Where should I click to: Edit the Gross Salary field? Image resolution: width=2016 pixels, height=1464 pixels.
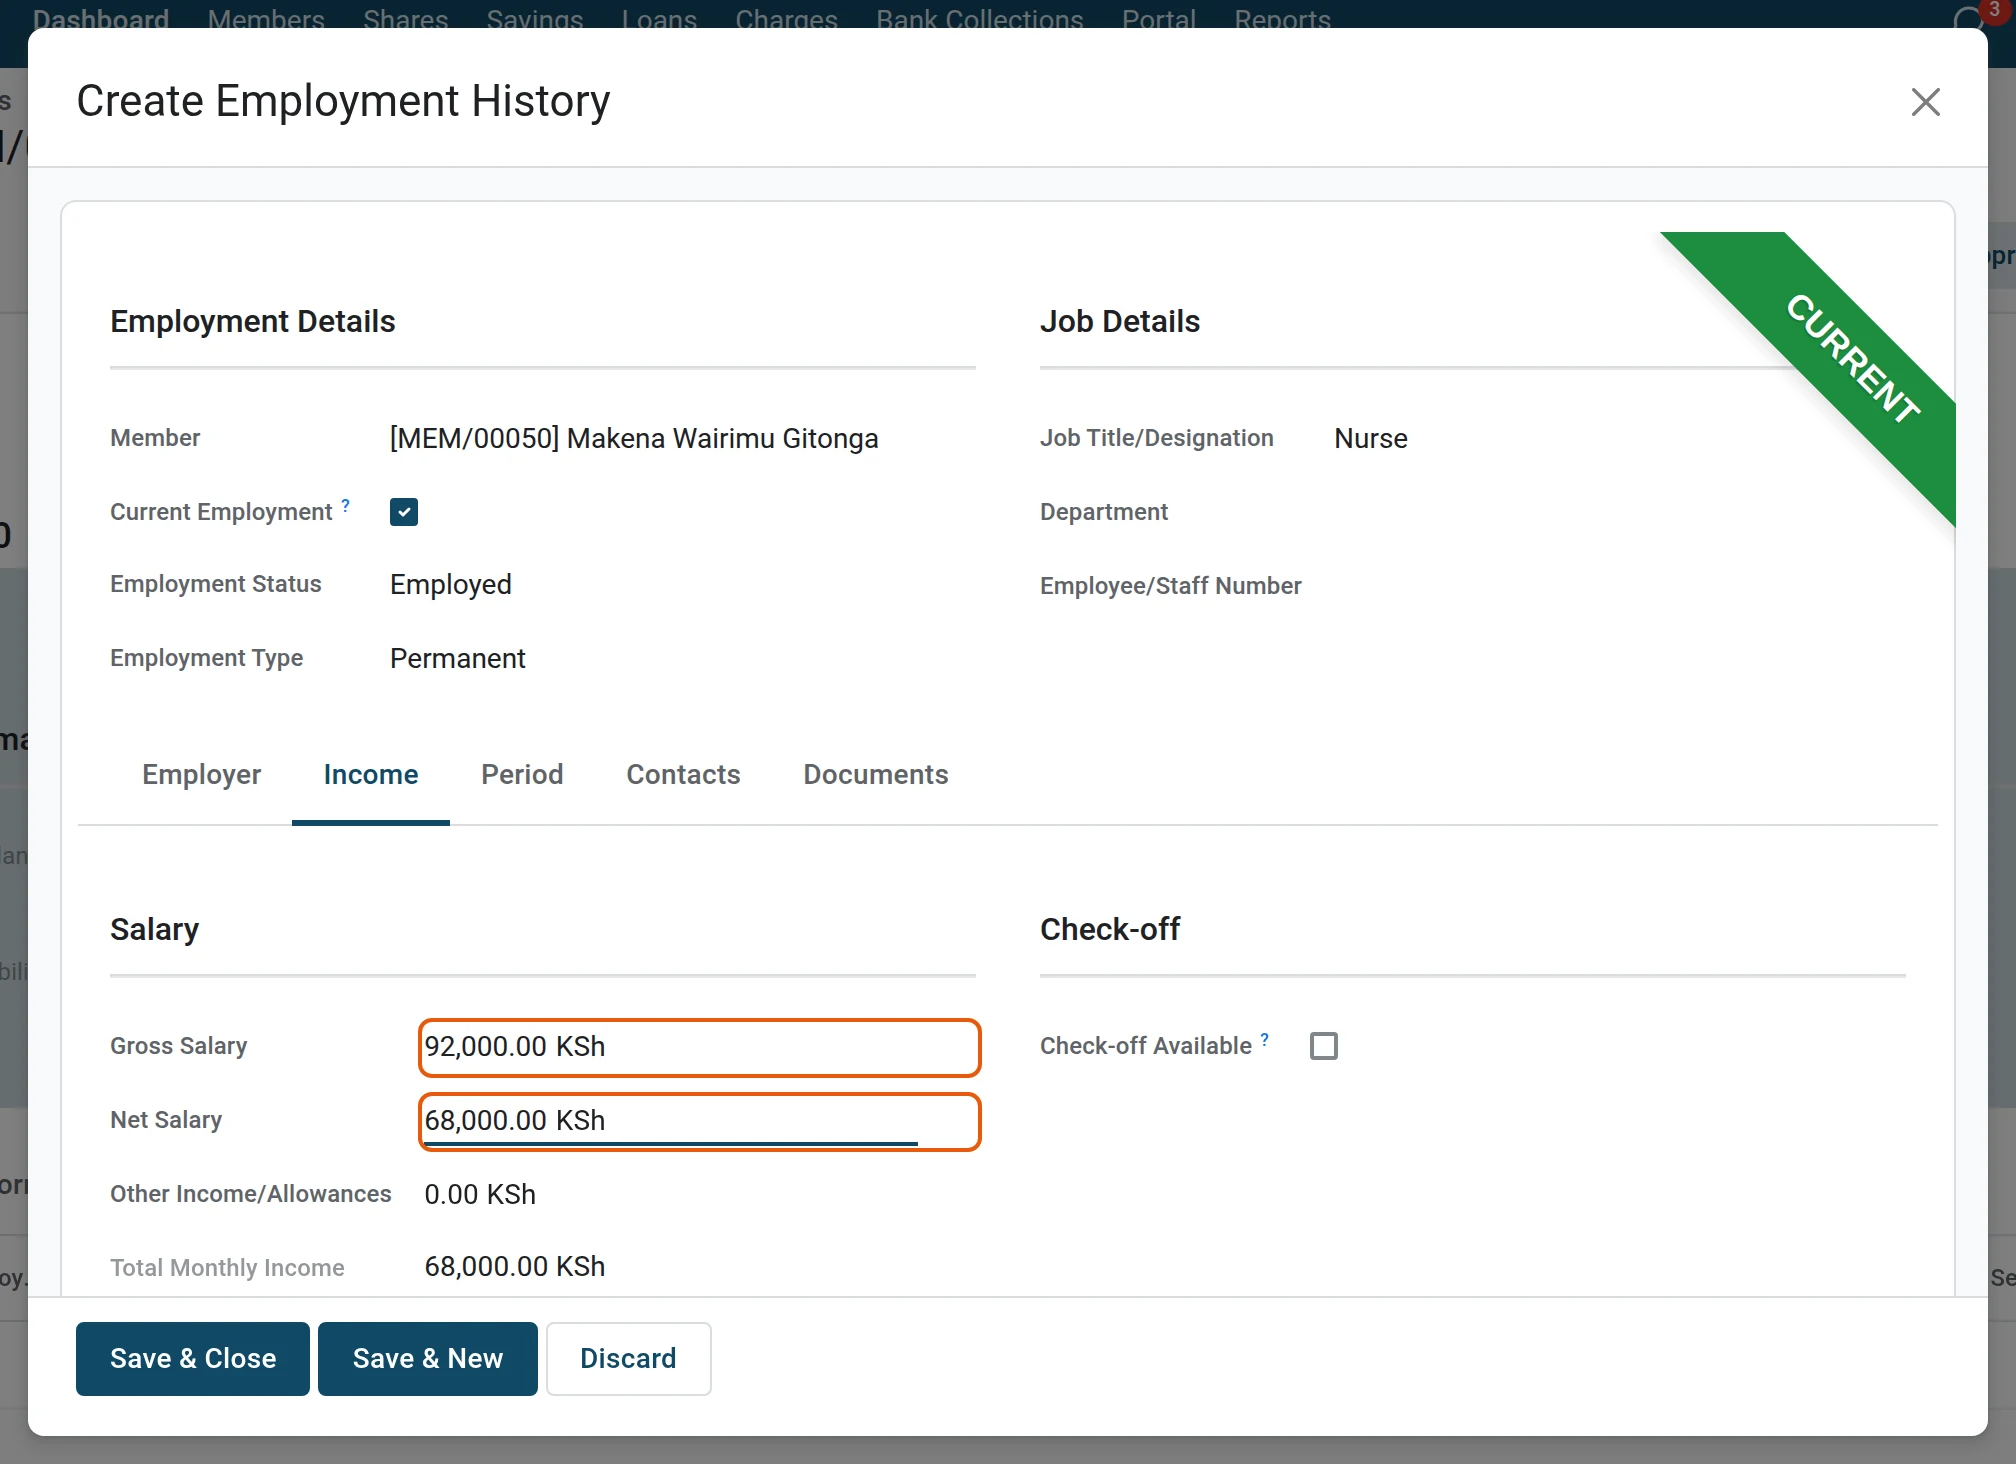(x=699, y=1047)
